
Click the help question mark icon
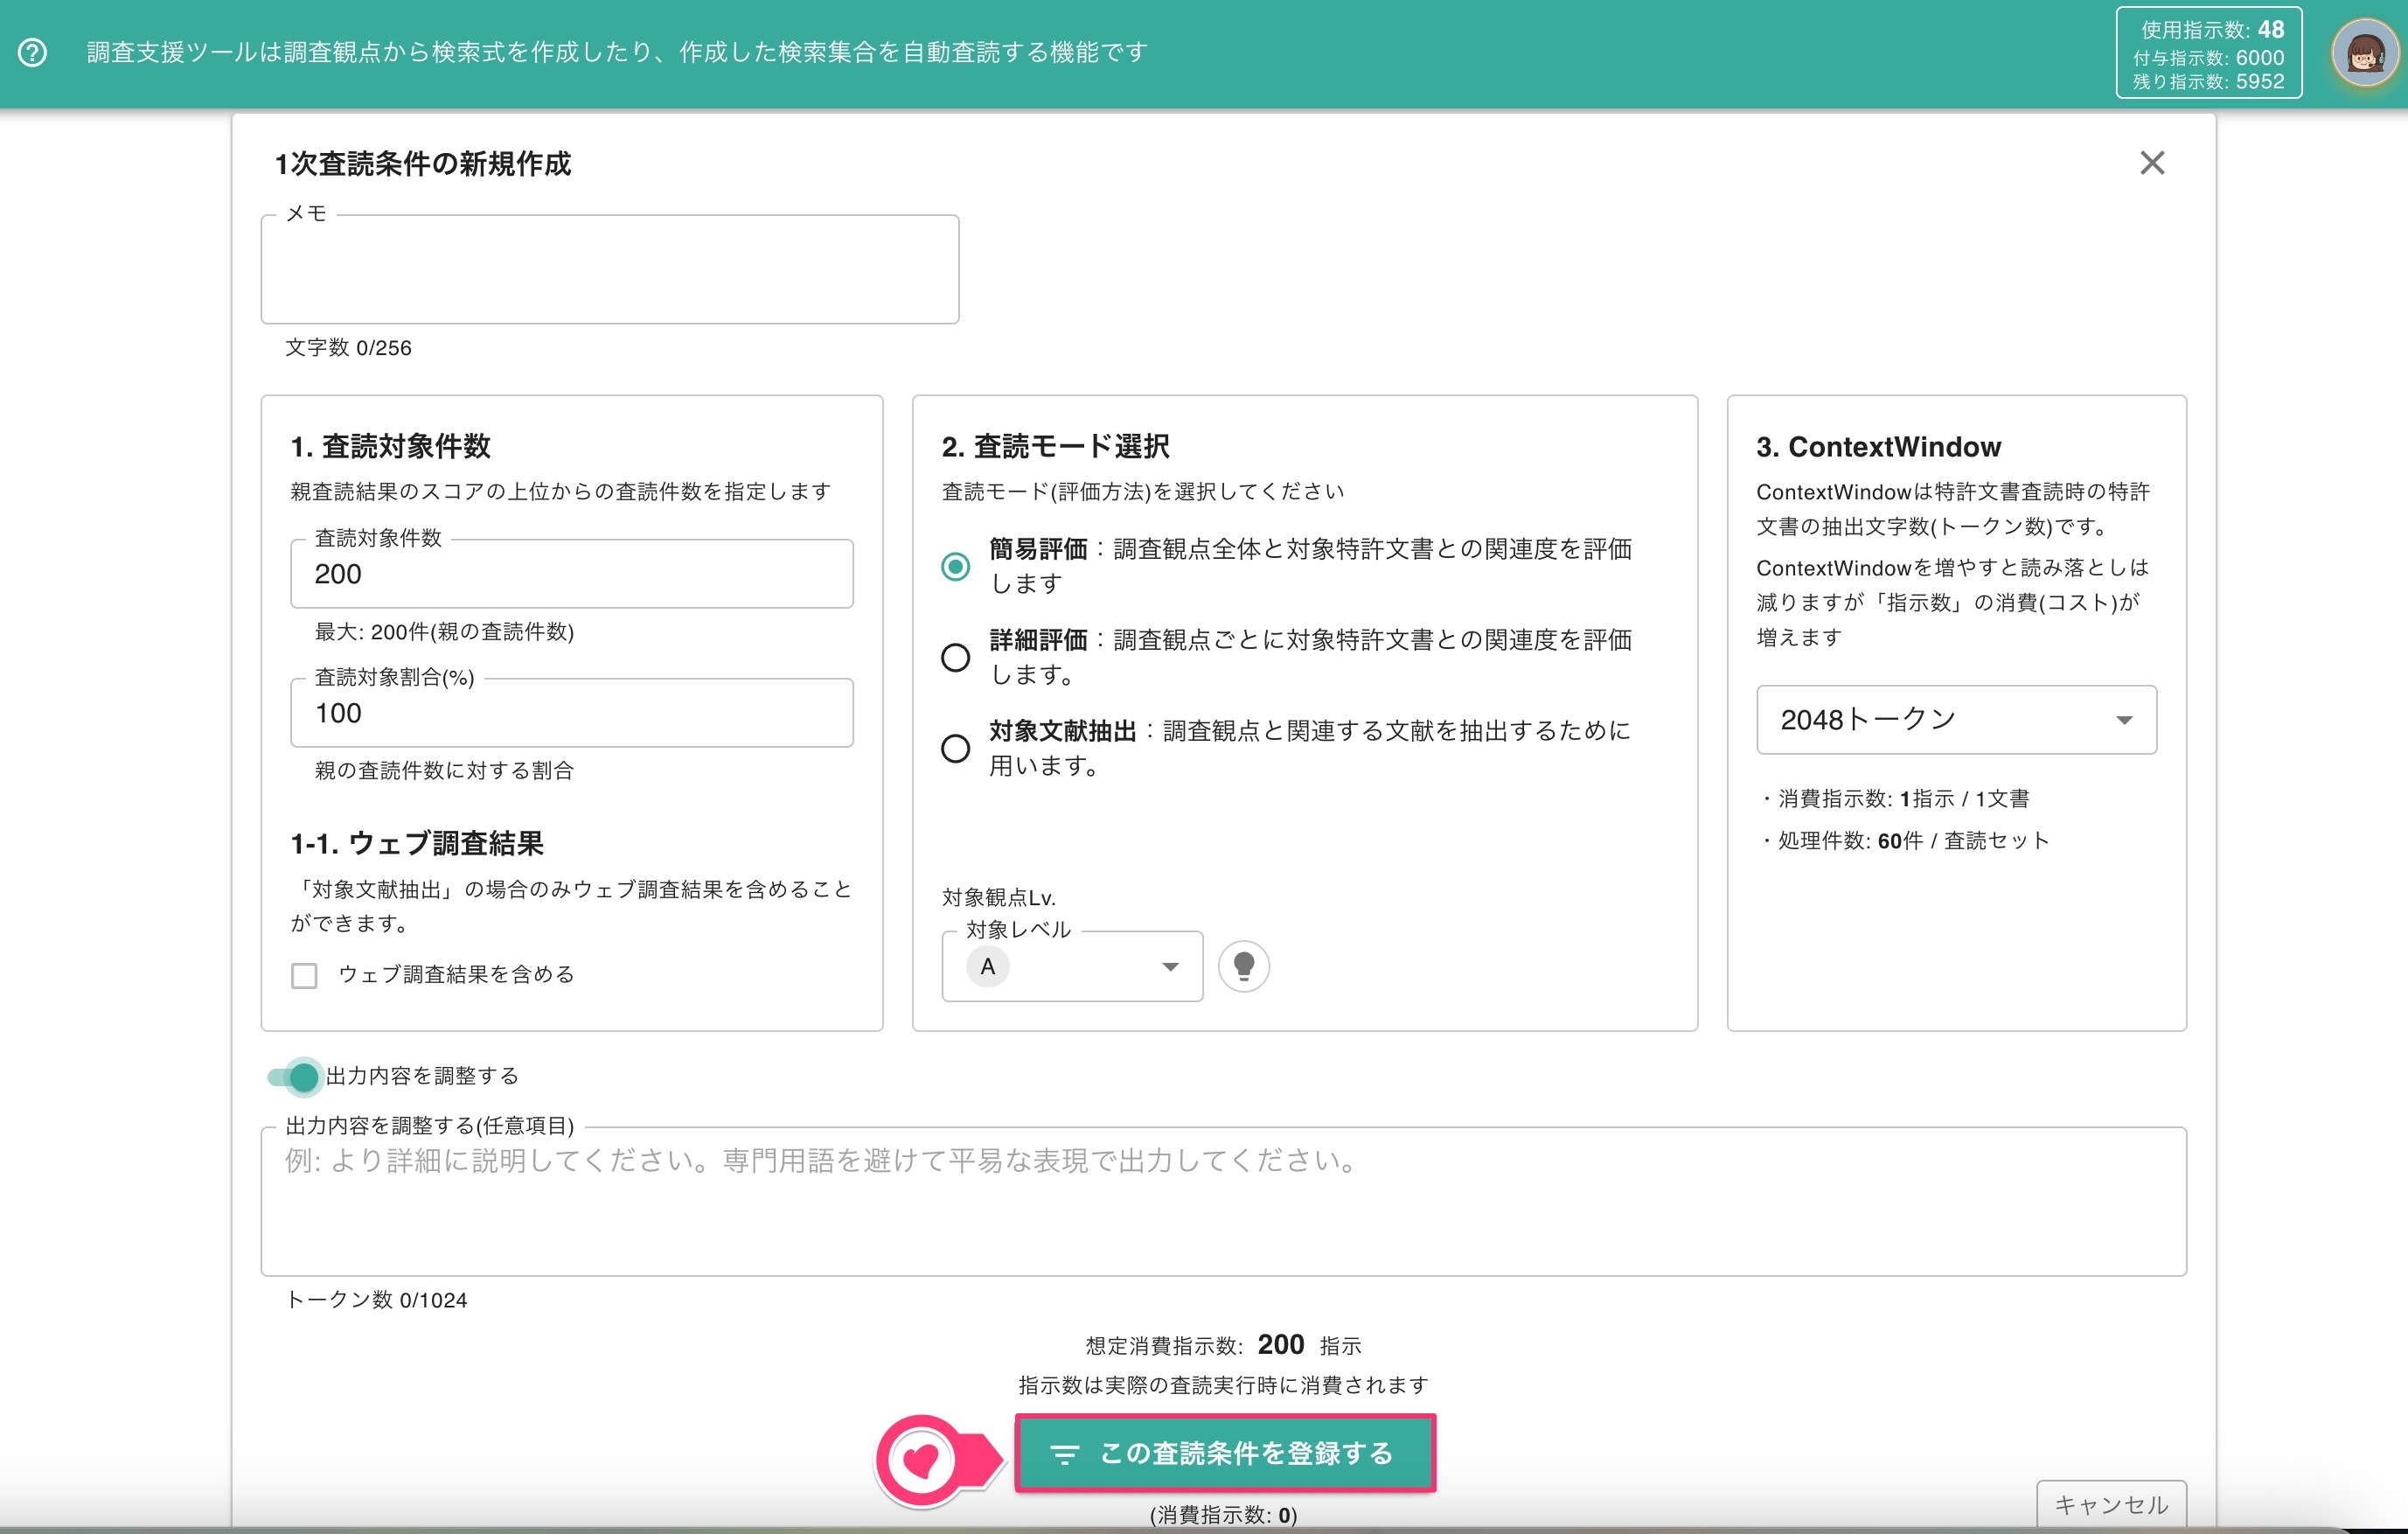click(32, 52)
